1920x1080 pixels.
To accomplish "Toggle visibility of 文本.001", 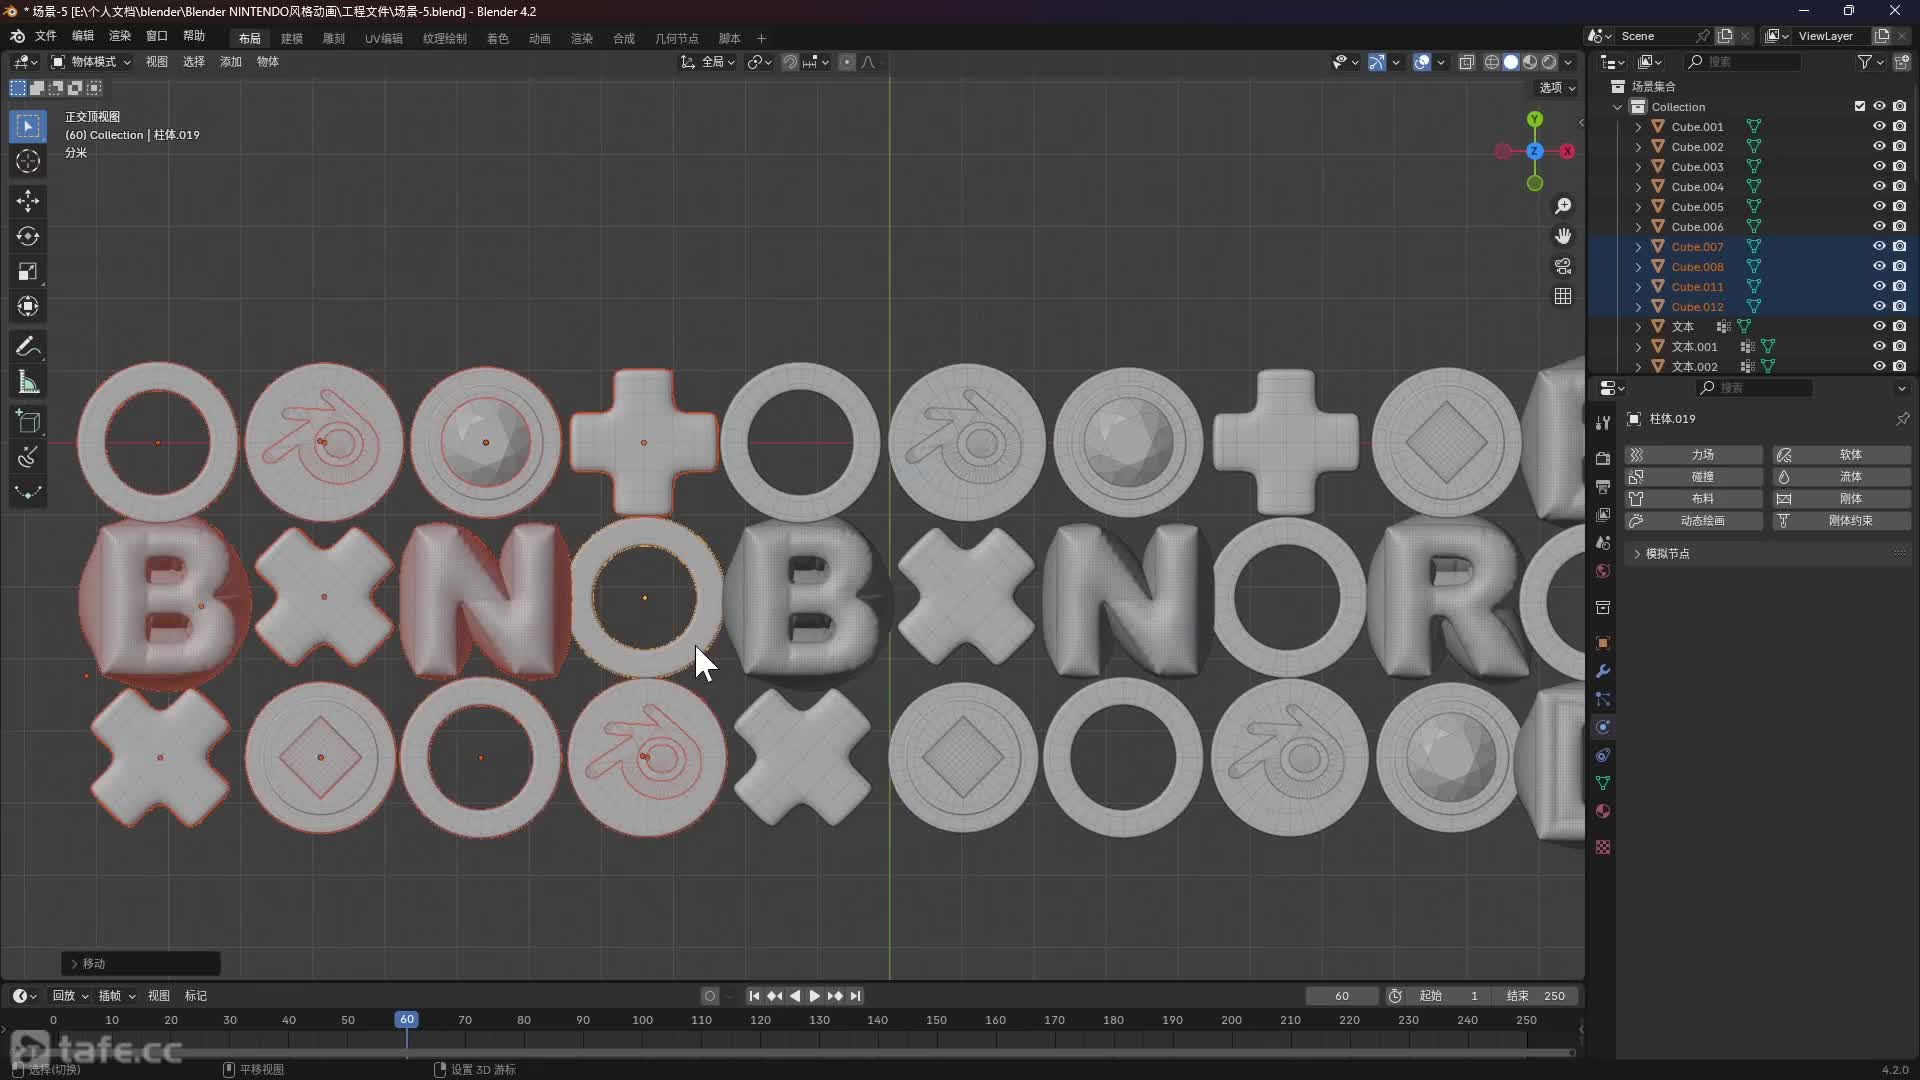I will tap(1879, 347).
